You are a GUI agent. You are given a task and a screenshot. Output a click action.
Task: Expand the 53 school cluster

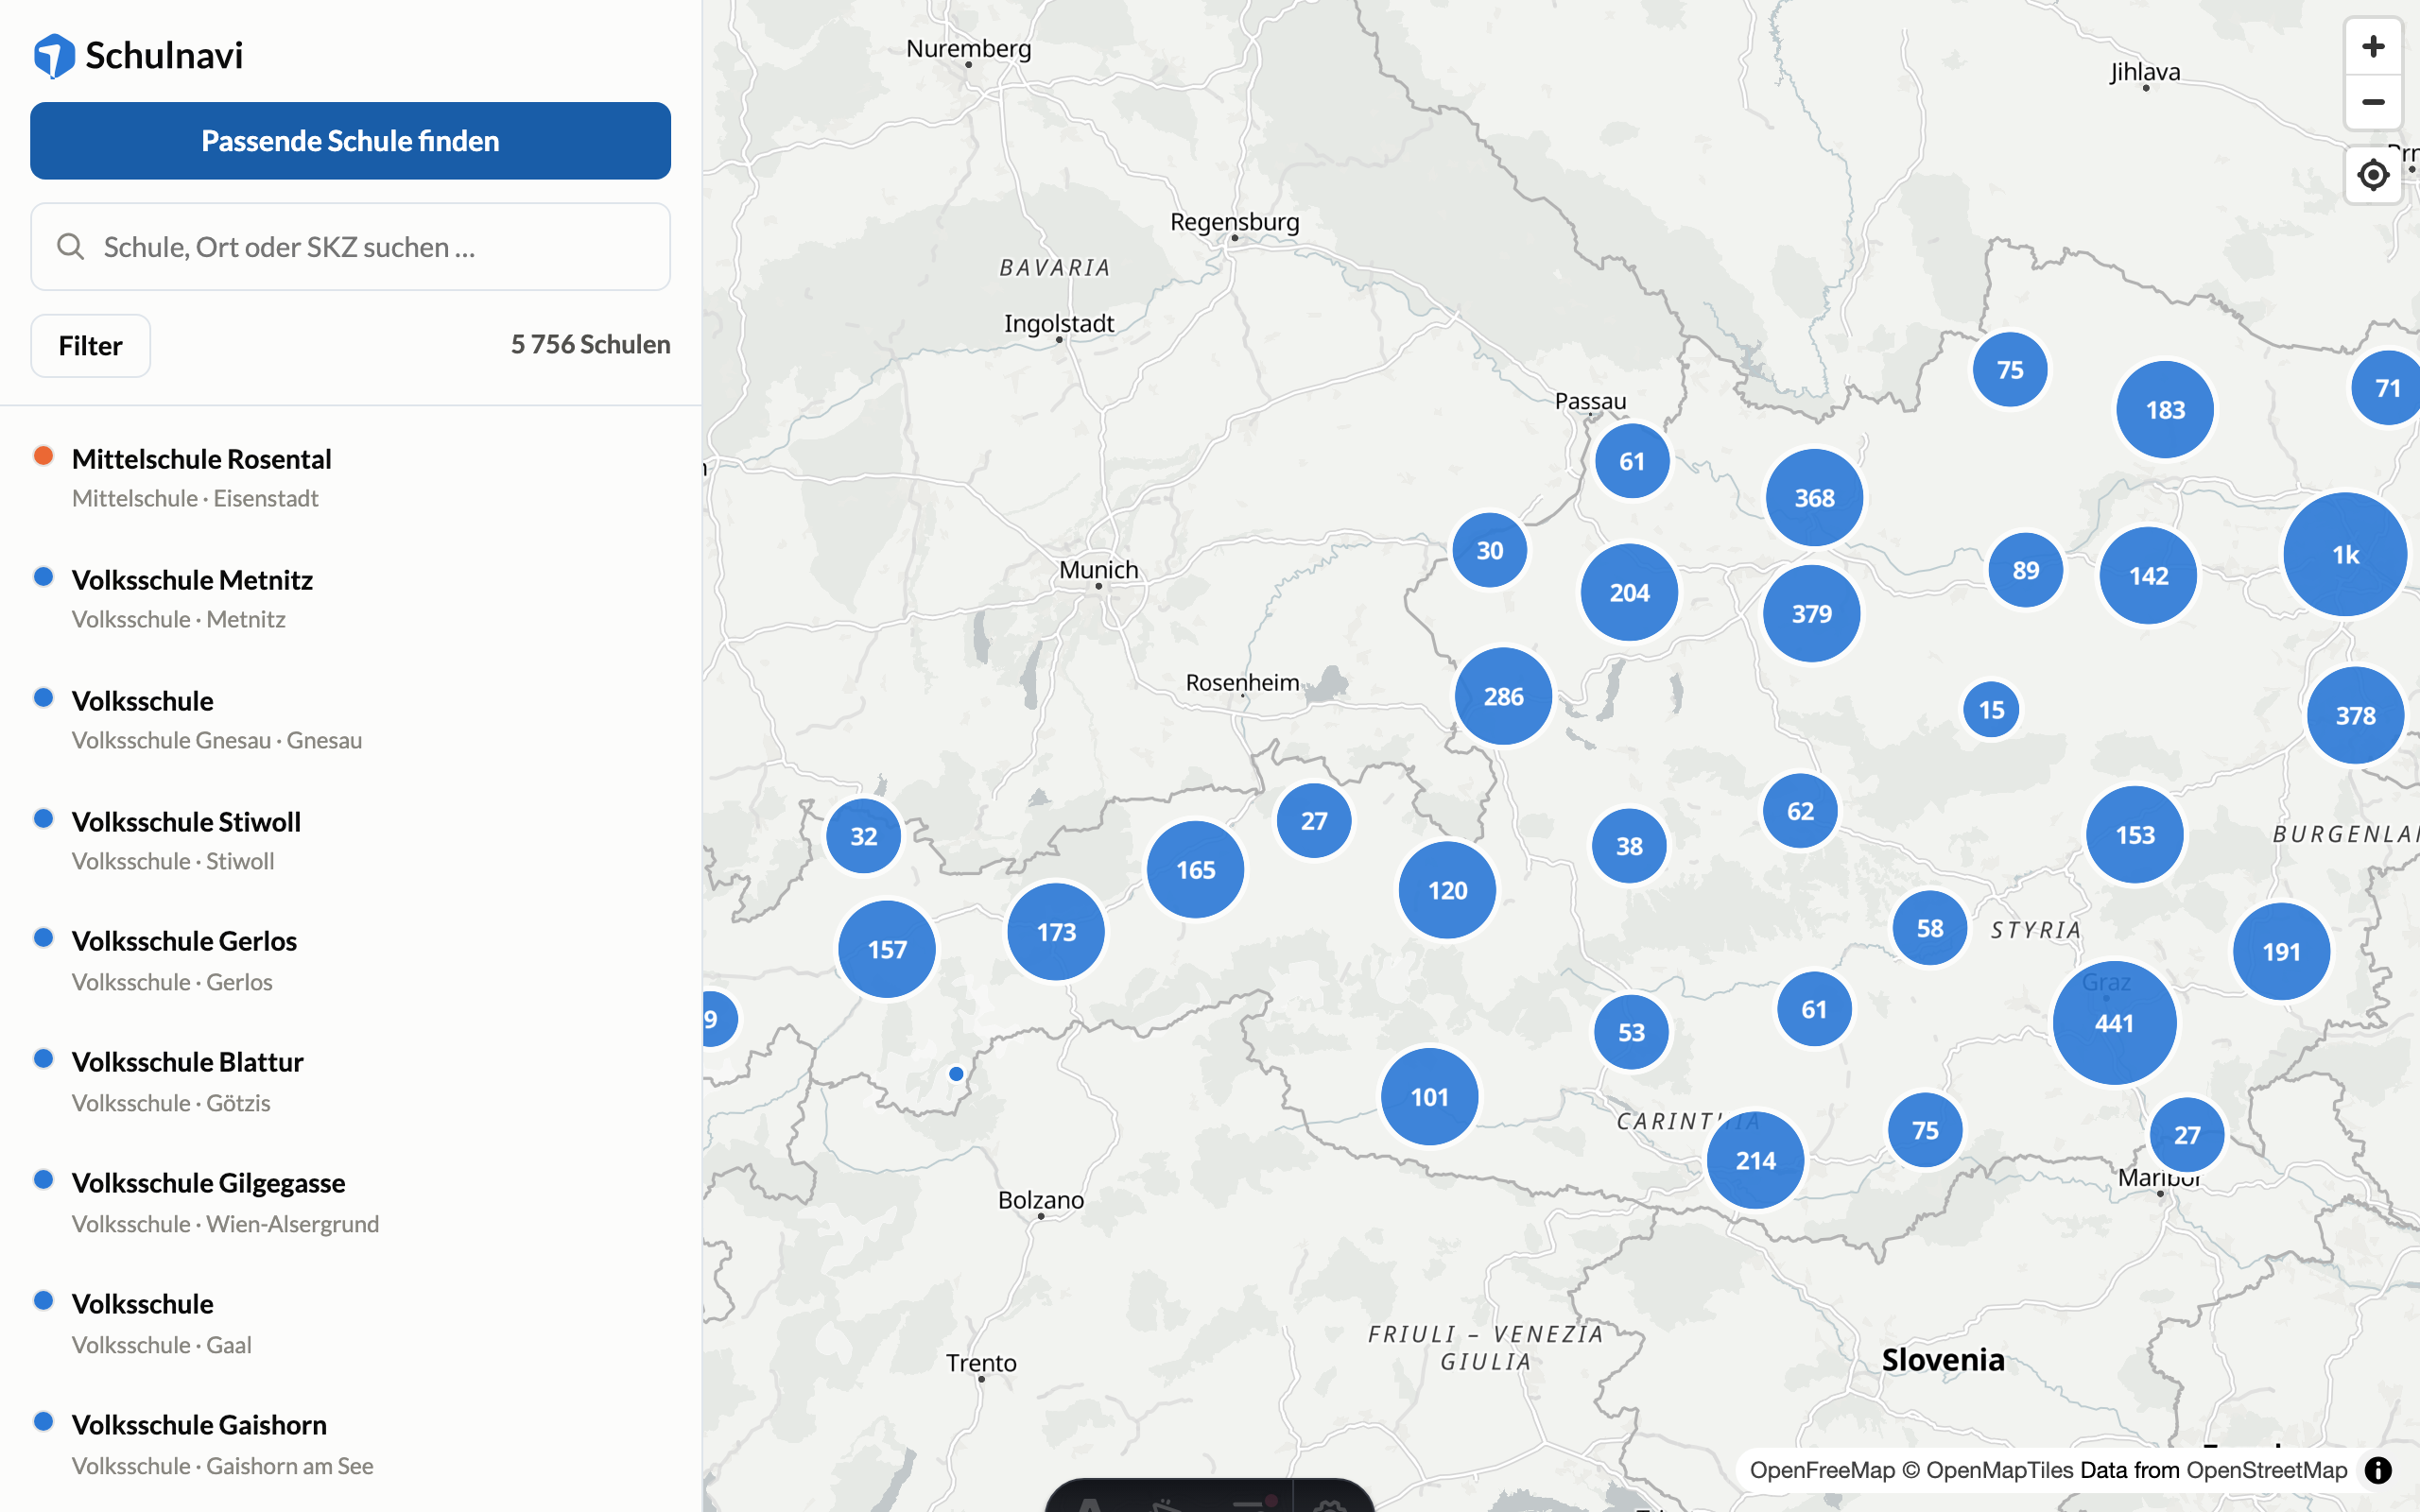(1631, 1032)
